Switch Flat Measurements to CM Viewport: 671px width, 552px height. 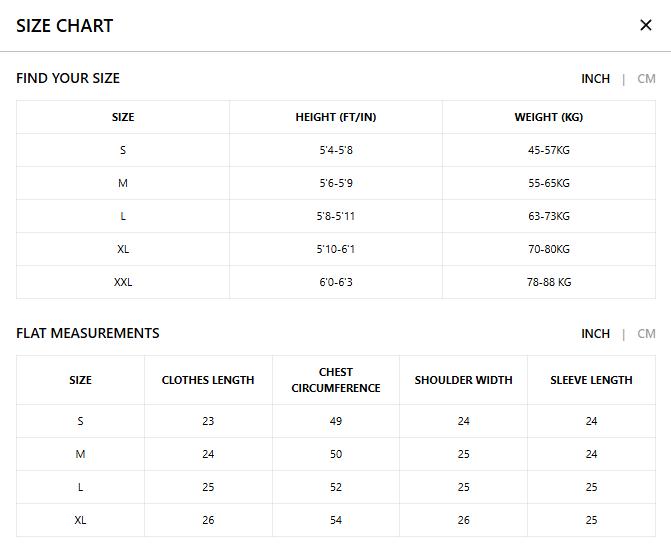[646, 334]
